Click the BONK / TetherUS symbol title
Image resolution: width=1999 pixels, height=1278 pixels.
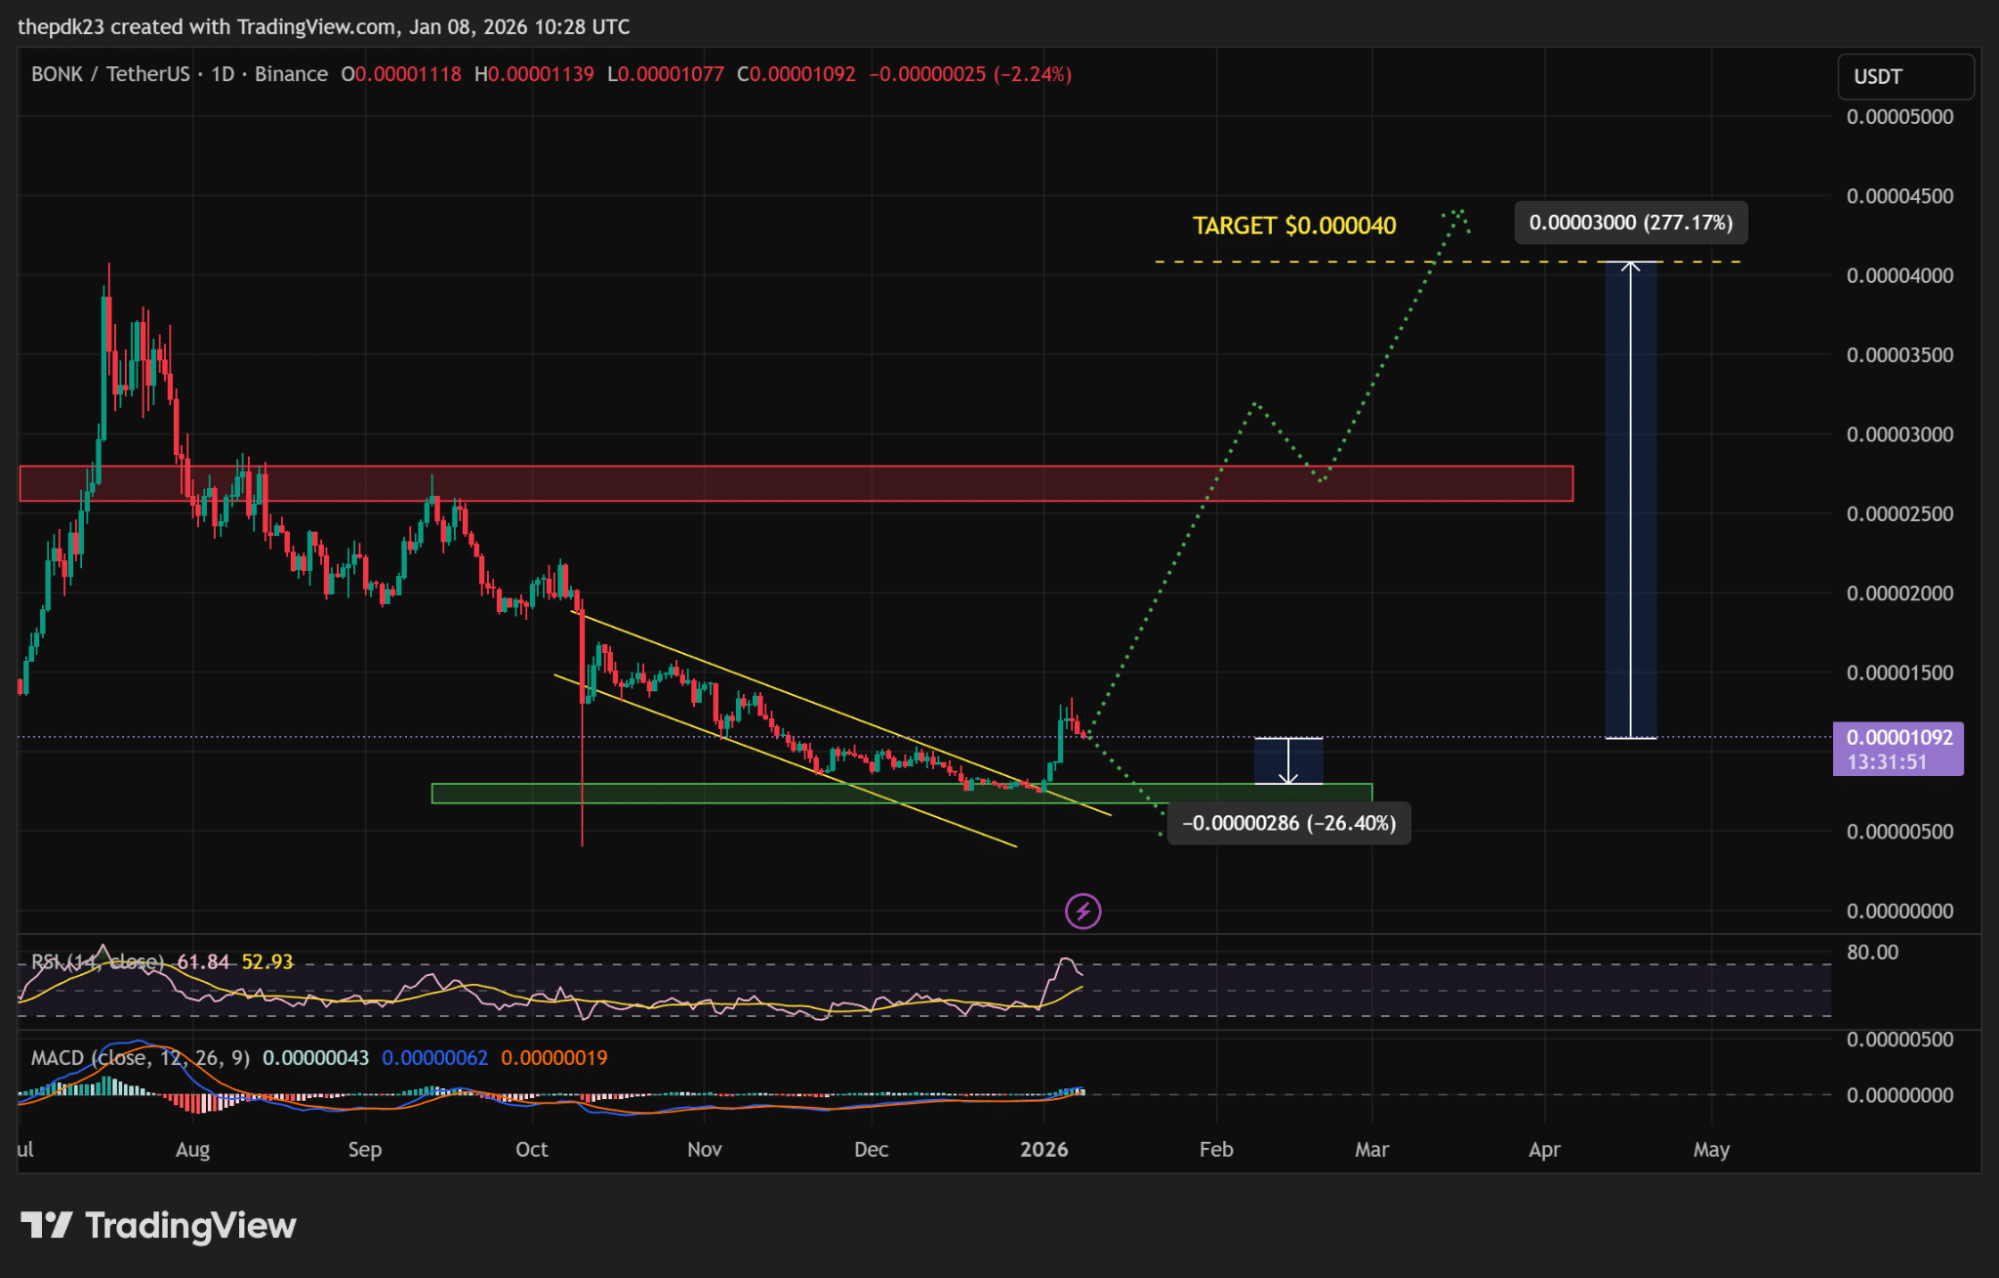click(110, 74)
